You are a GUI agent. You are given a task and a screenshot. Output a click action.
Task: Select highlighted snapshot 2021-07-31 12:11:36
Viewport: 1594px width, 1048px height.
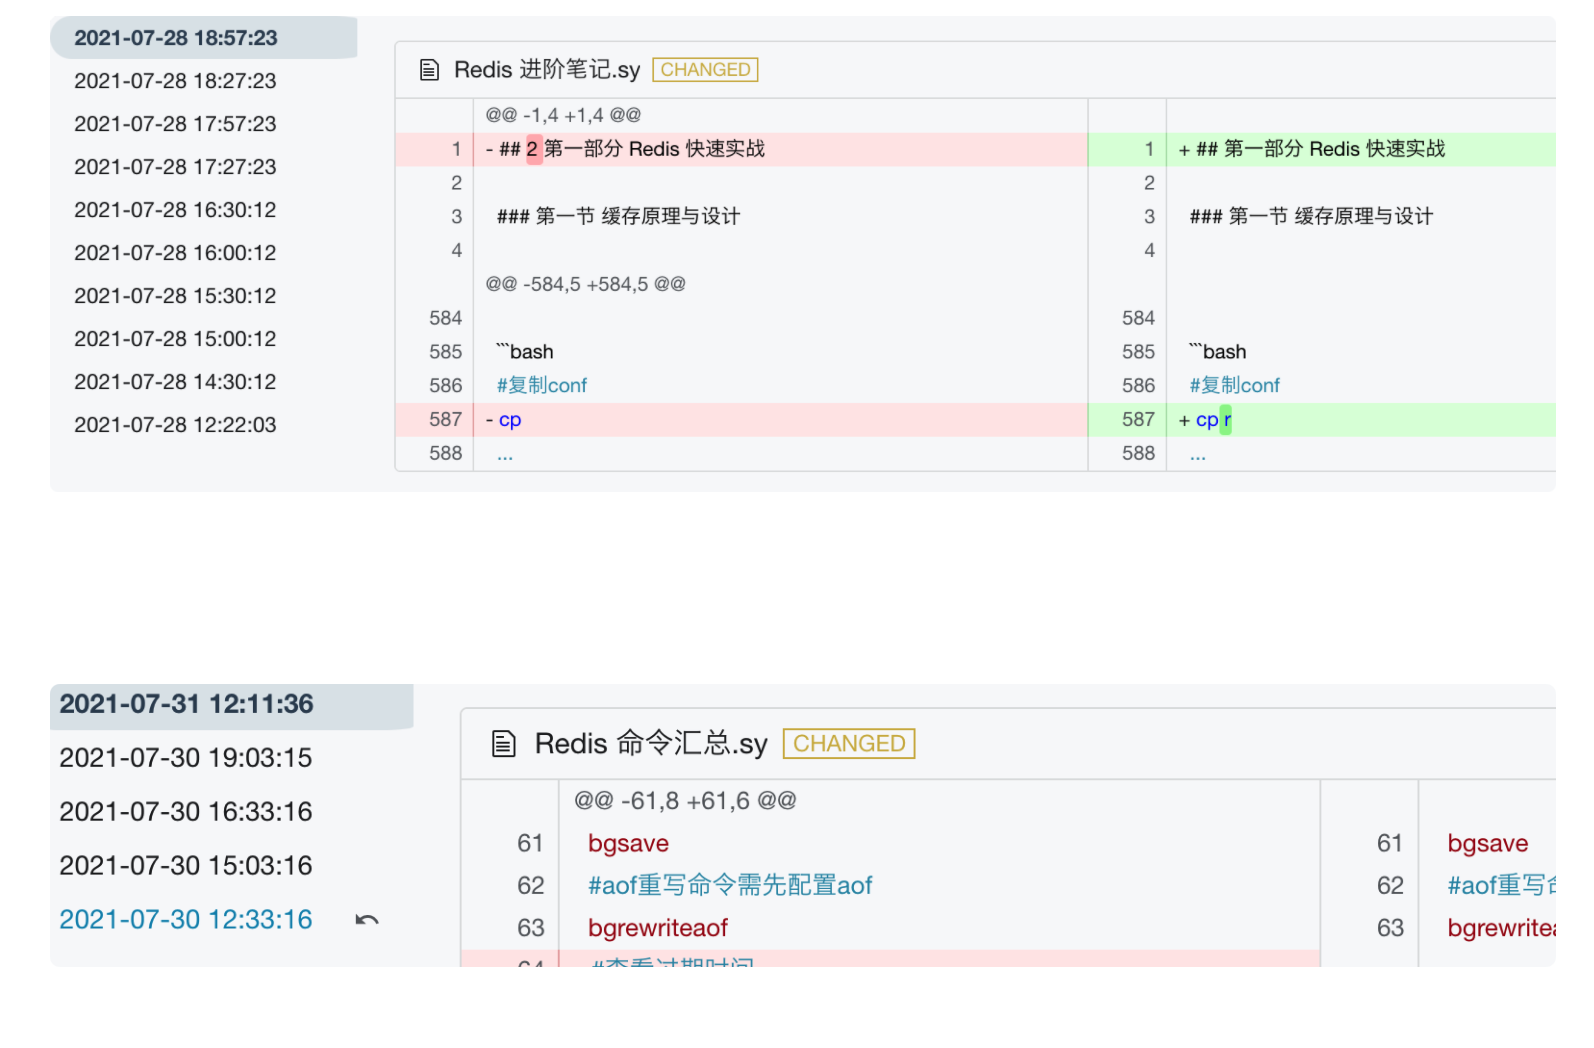(x=187, y=704)
